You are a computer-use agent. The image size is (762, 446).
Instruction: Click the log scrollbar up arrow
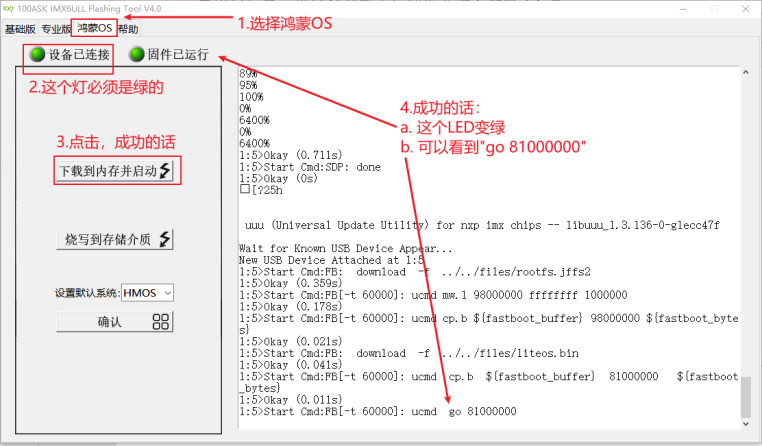(x=746, y=72)
